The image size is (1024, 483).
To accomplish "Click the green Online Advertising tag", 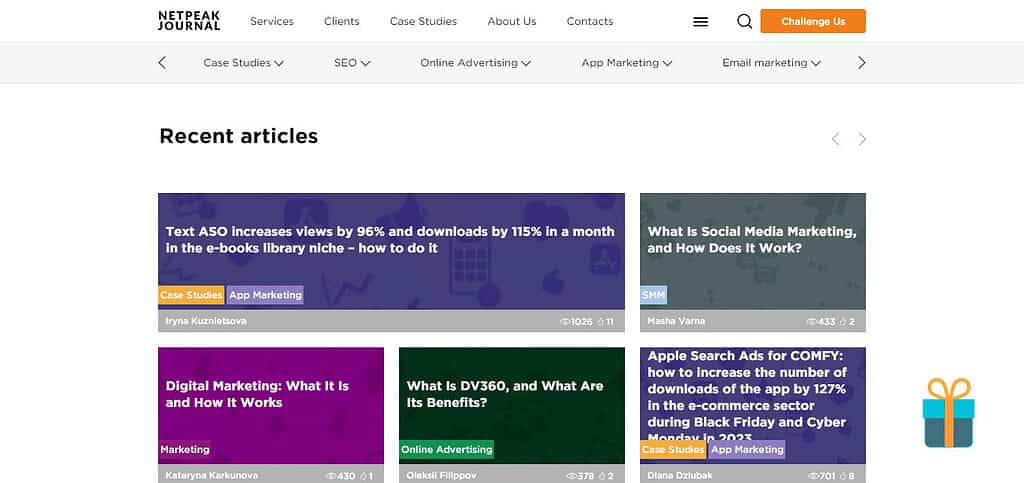I will [446, 450].
